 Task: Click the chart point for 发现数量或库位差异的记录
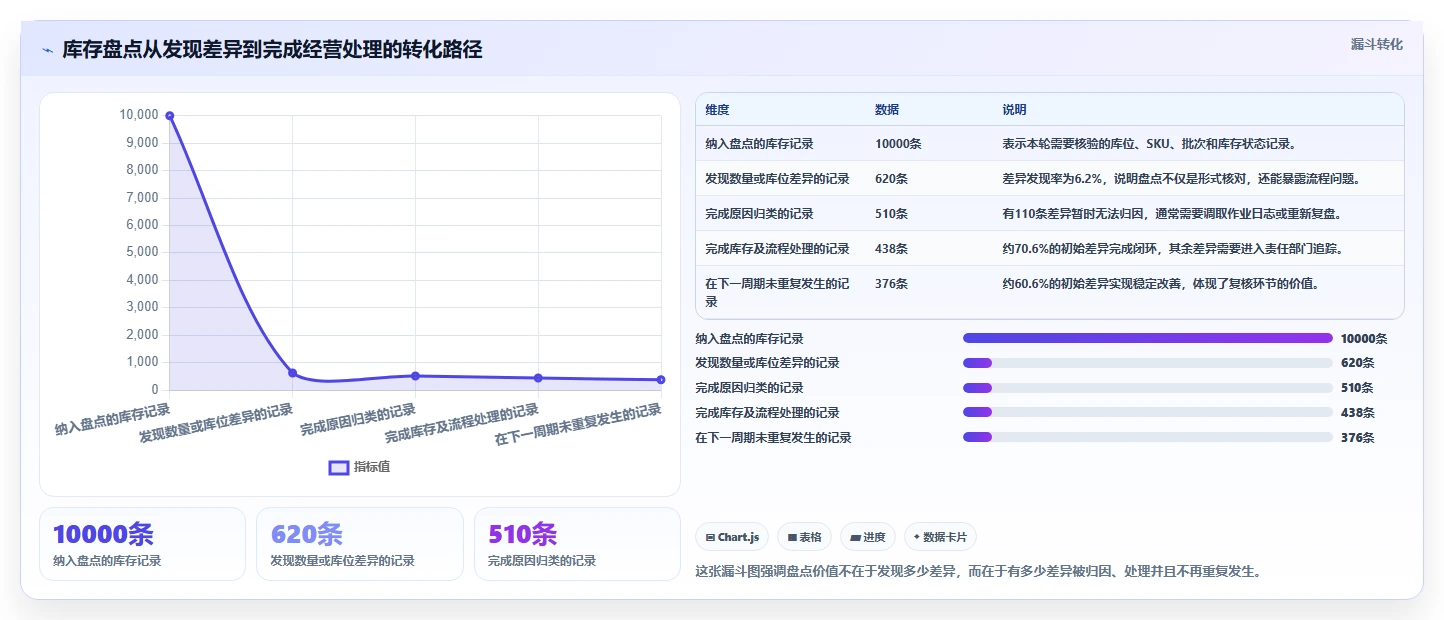[292, 373]
